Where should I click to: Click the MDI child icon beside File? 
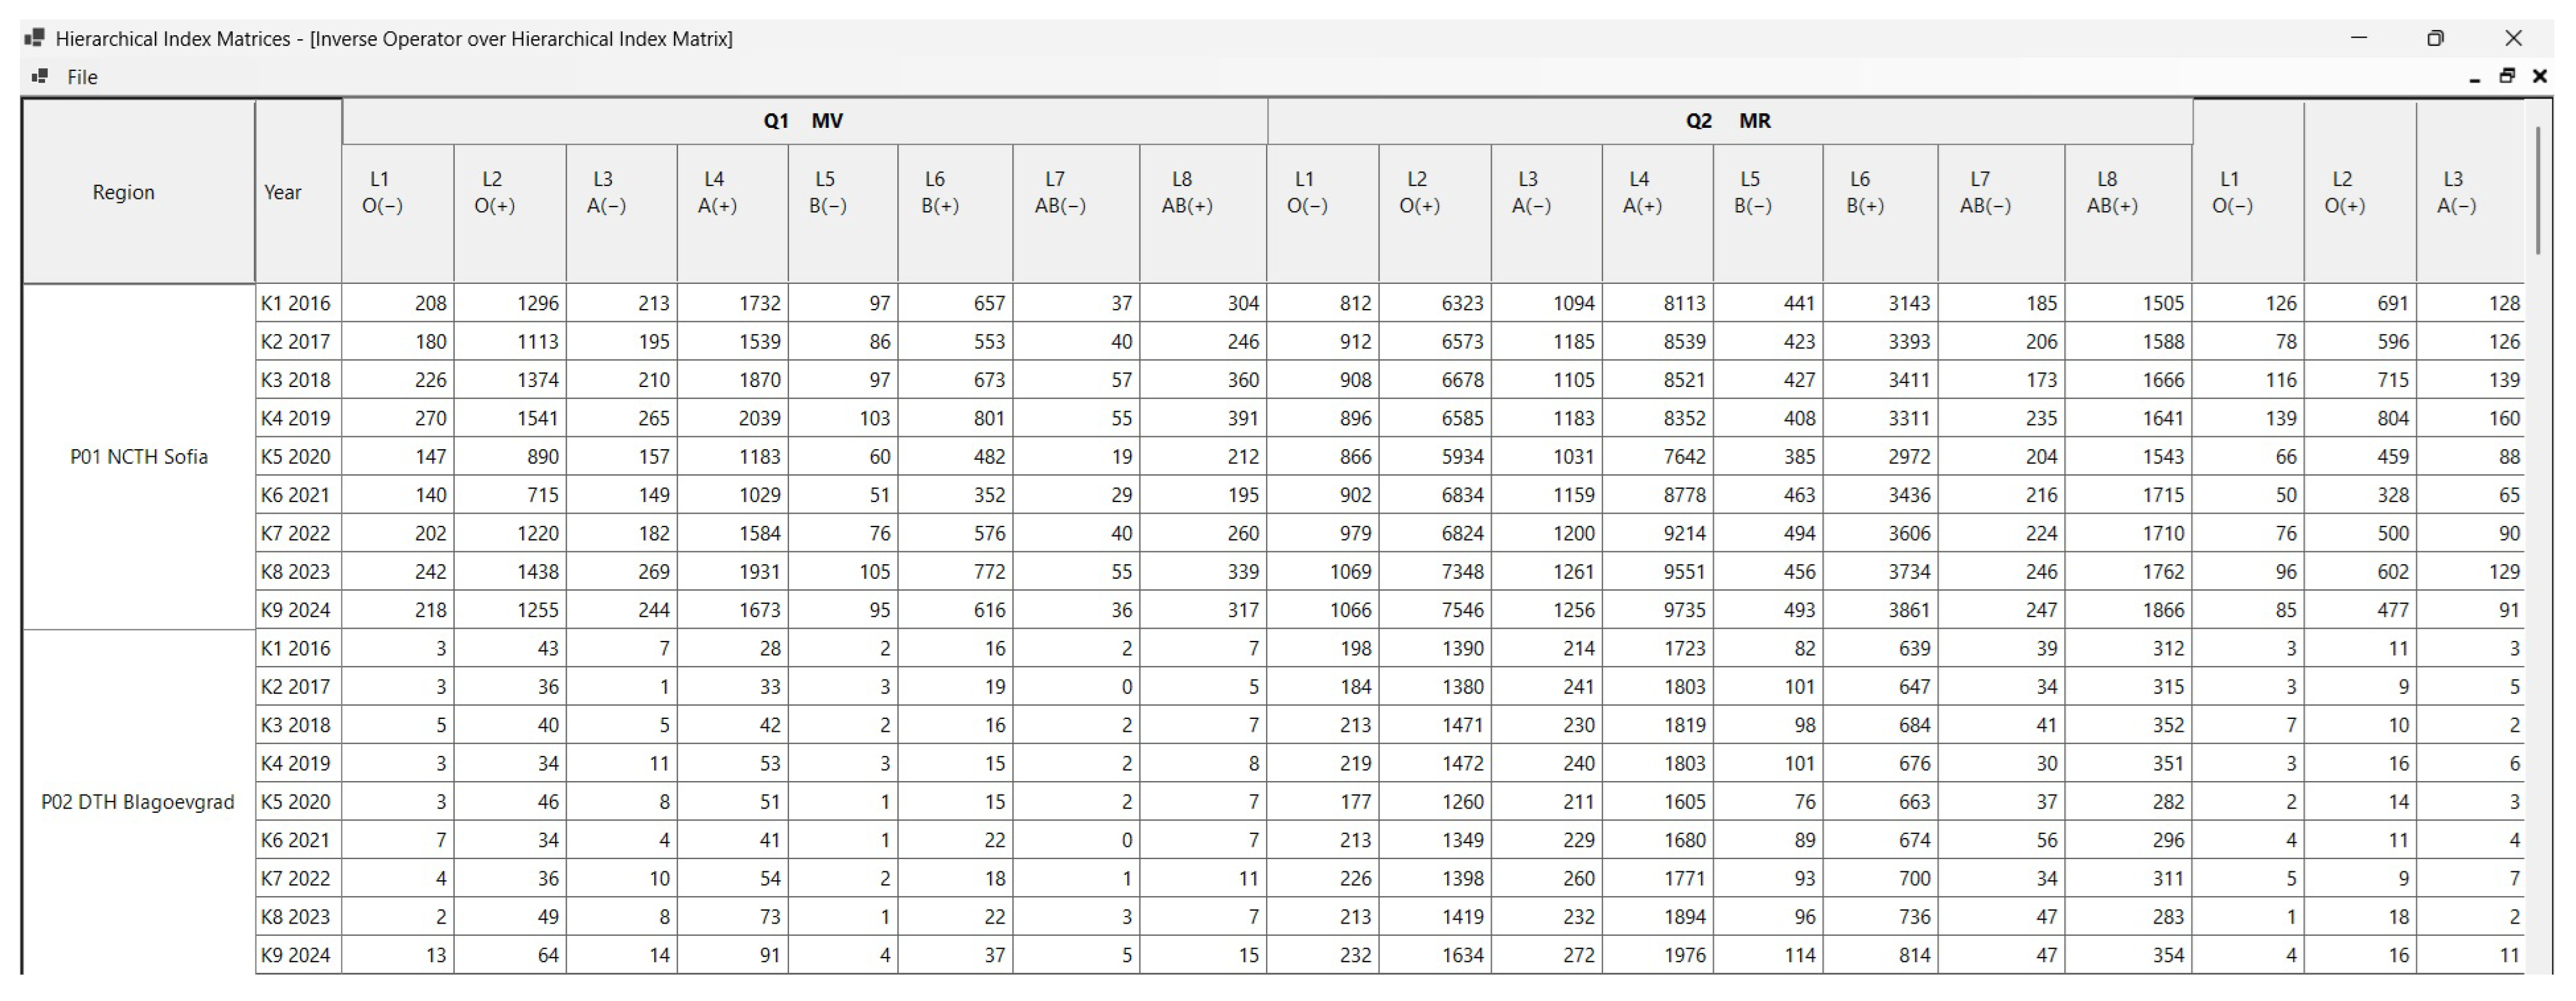click(40, 76)
